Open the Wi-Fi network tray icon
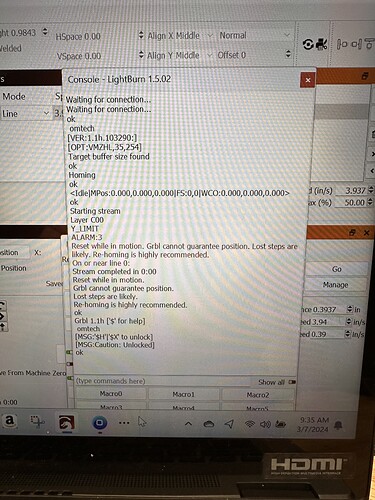The height and width of the screenshot is (500, 375). tap(250, 424)
